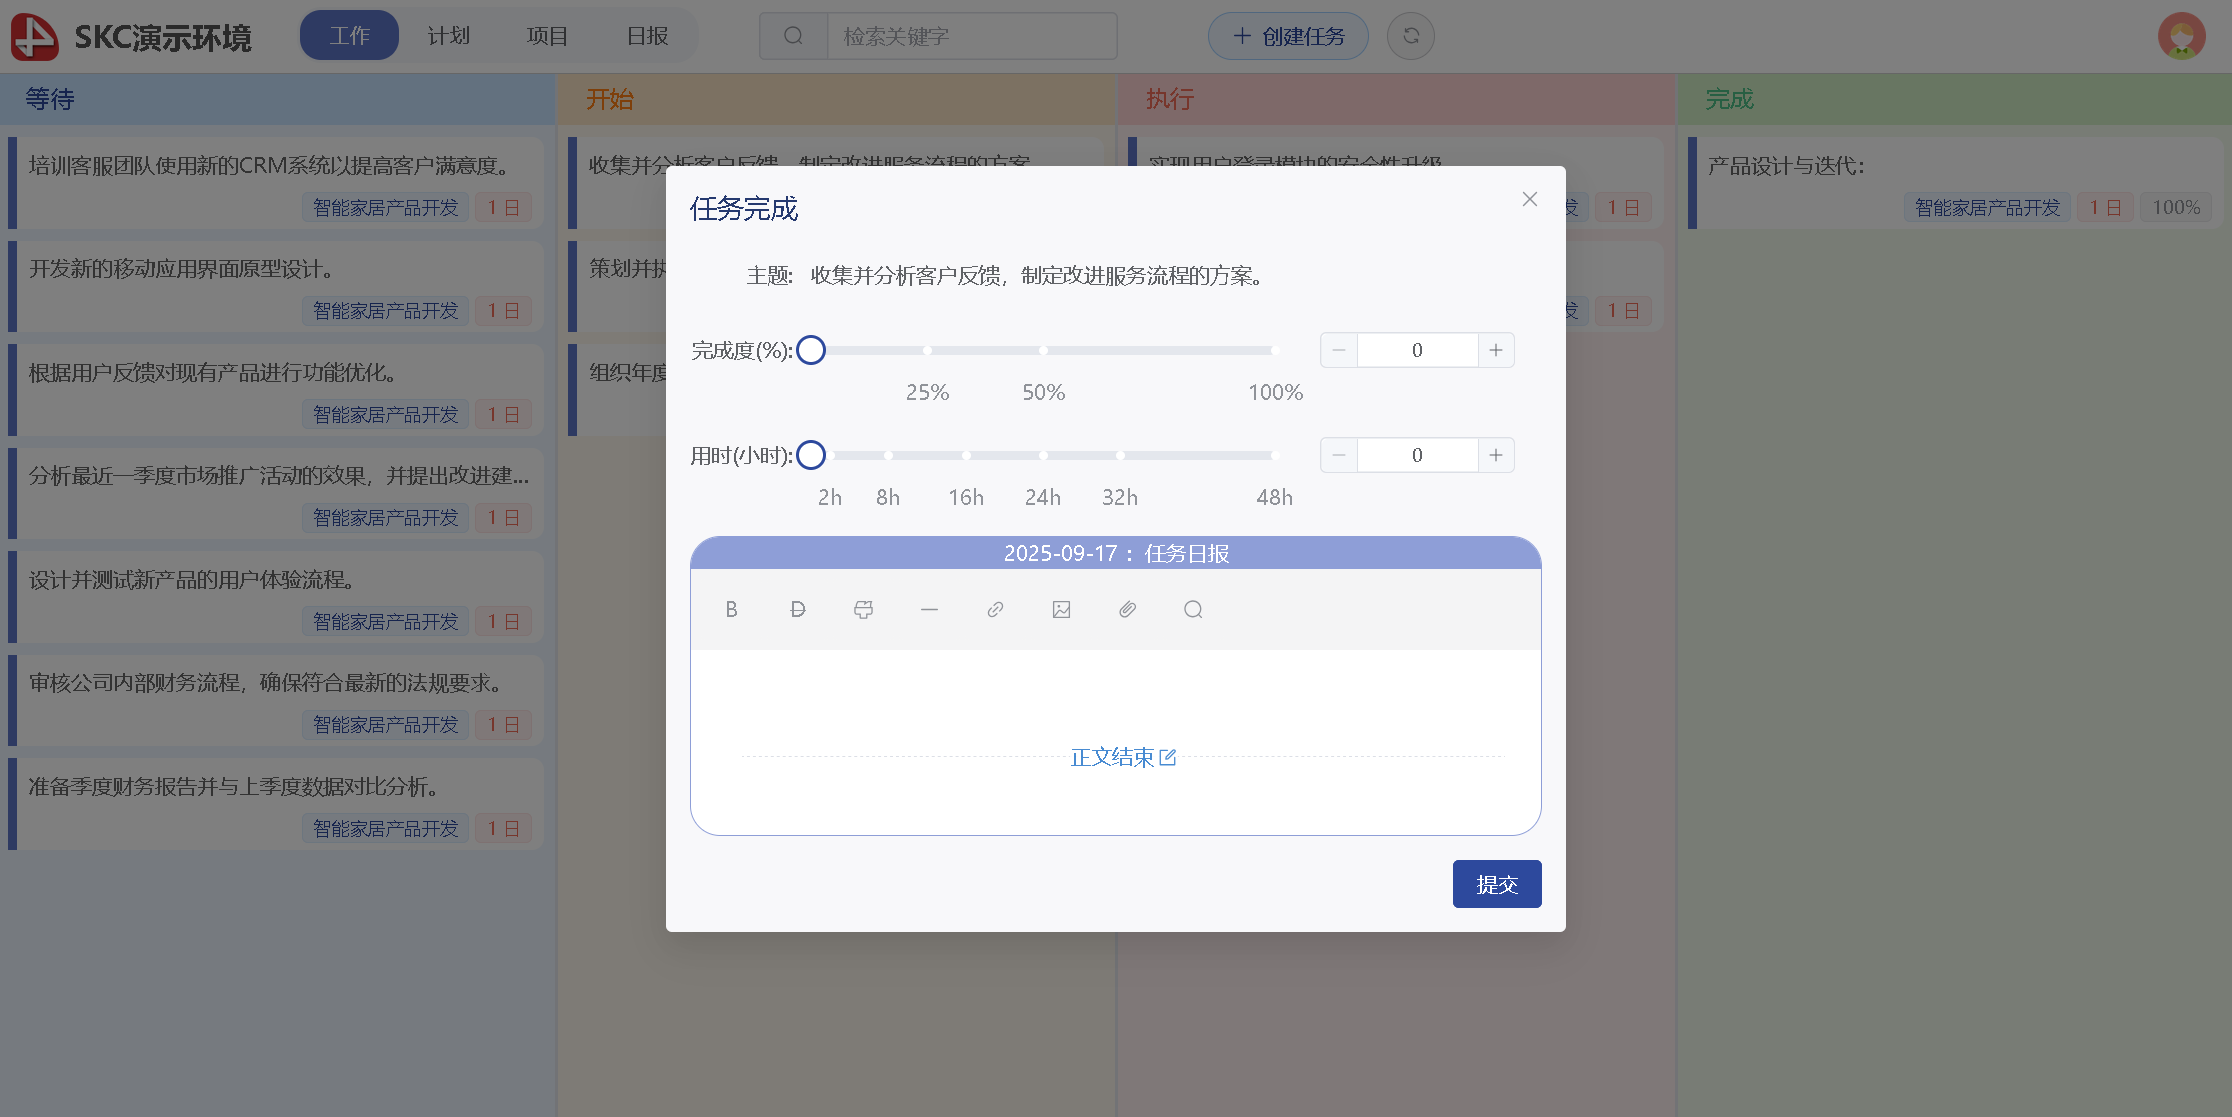Click the 检索关键字 search field
2232x1117 pixels.
point(970,36)
